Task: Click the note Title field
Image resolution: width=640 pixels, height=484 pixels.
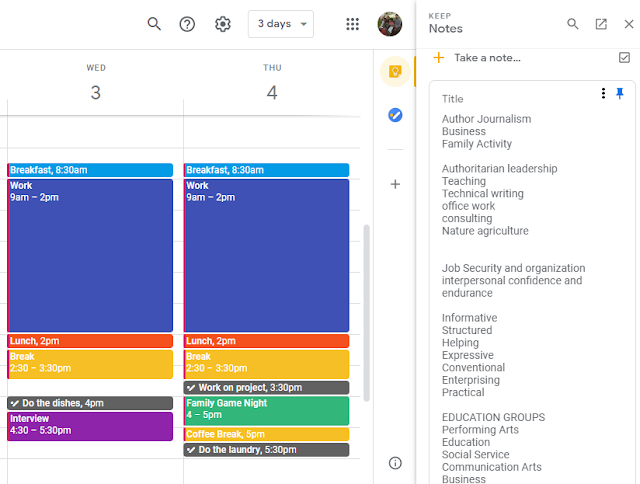Action: pyautogui.click(x=452, y=99)
